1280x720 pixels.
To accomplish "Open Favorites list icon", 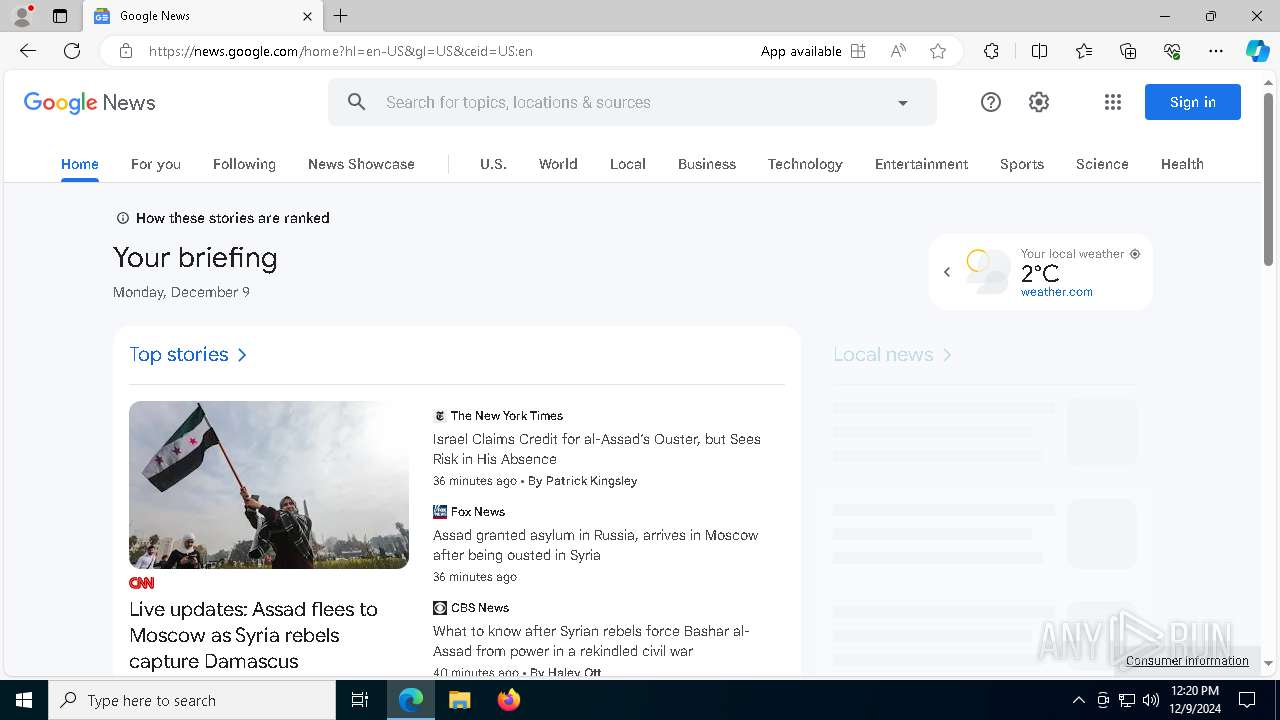I will pyautogui.click(x=1084, y=51).
